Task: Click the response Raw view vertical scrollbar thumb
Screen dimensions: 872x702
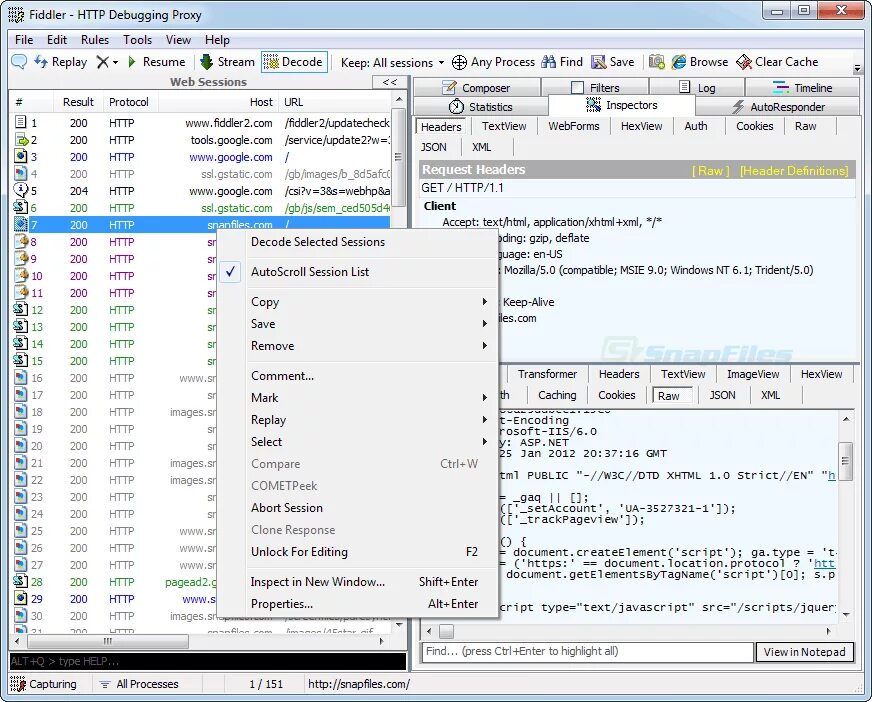Action: [x=845, y=461]
